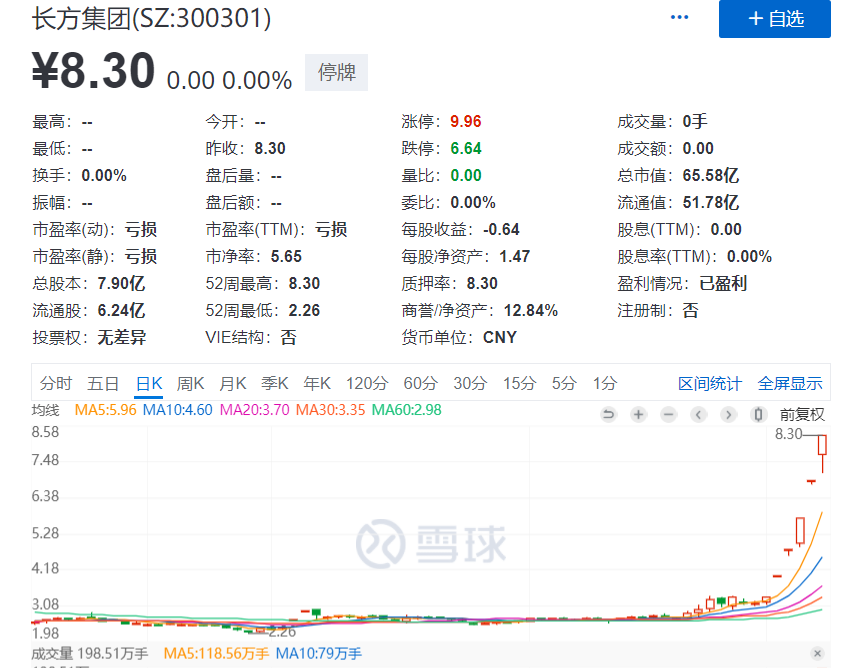This screenshot has height=668, width=854.
Task: Switch to the 15分 chart tab
Action: coord(520,384)
